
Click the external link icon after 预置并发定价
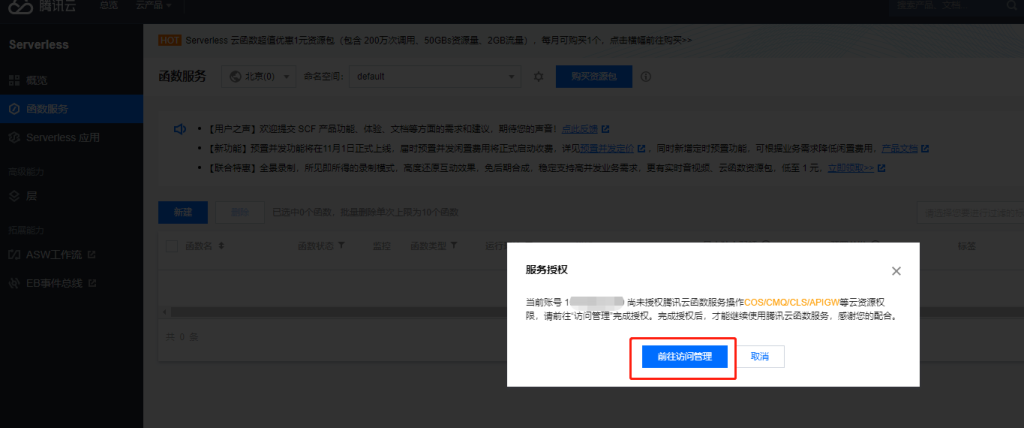(642, 149)
